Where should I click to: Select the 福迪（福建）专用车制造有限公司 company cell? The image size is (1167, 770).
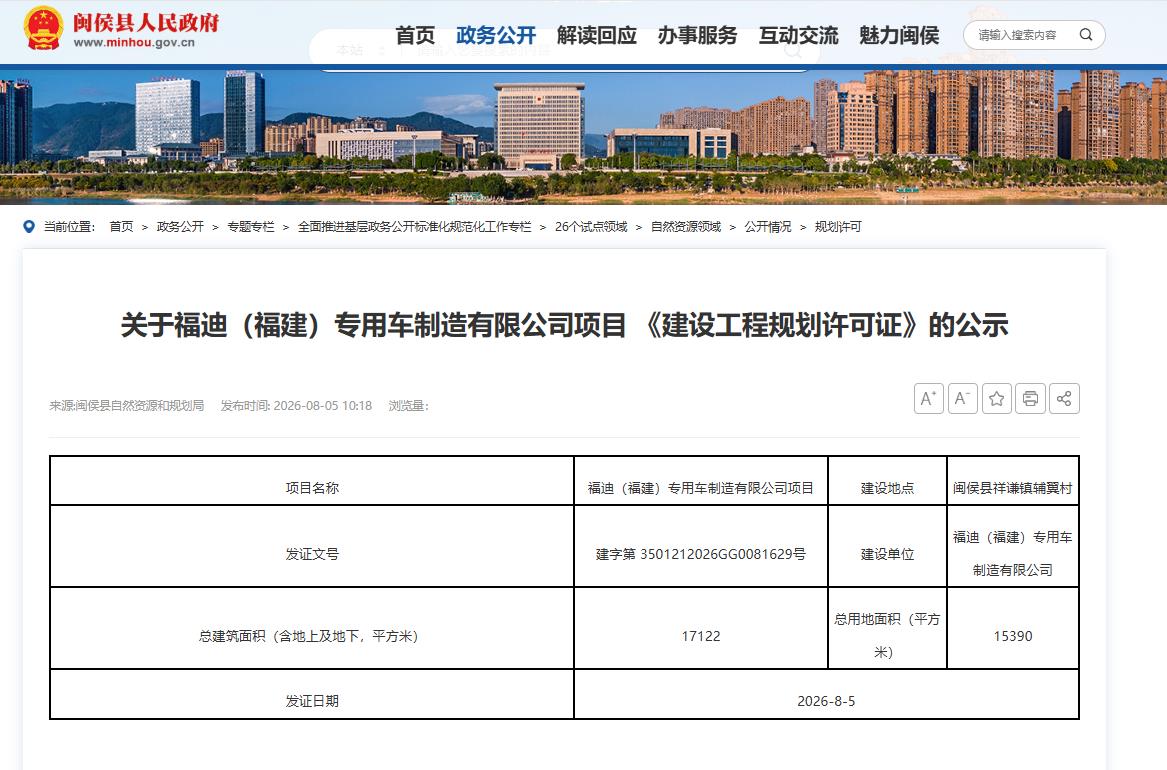[1013, 546]
